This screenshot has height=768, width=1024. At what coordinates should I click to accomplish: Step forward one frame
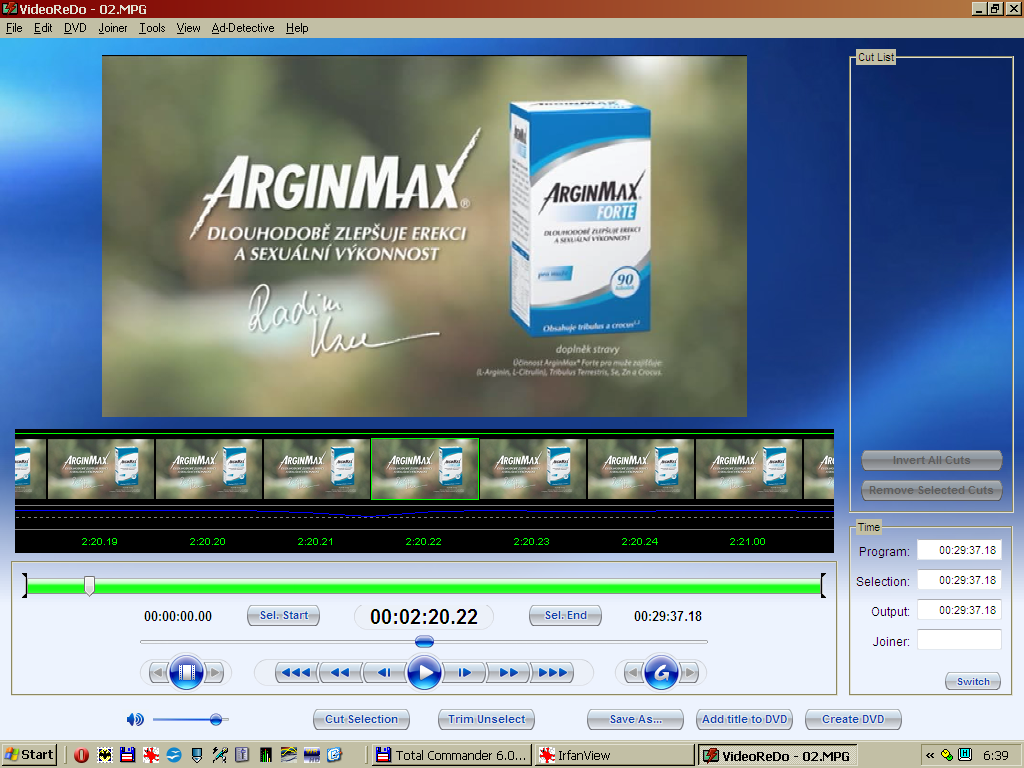464,672
